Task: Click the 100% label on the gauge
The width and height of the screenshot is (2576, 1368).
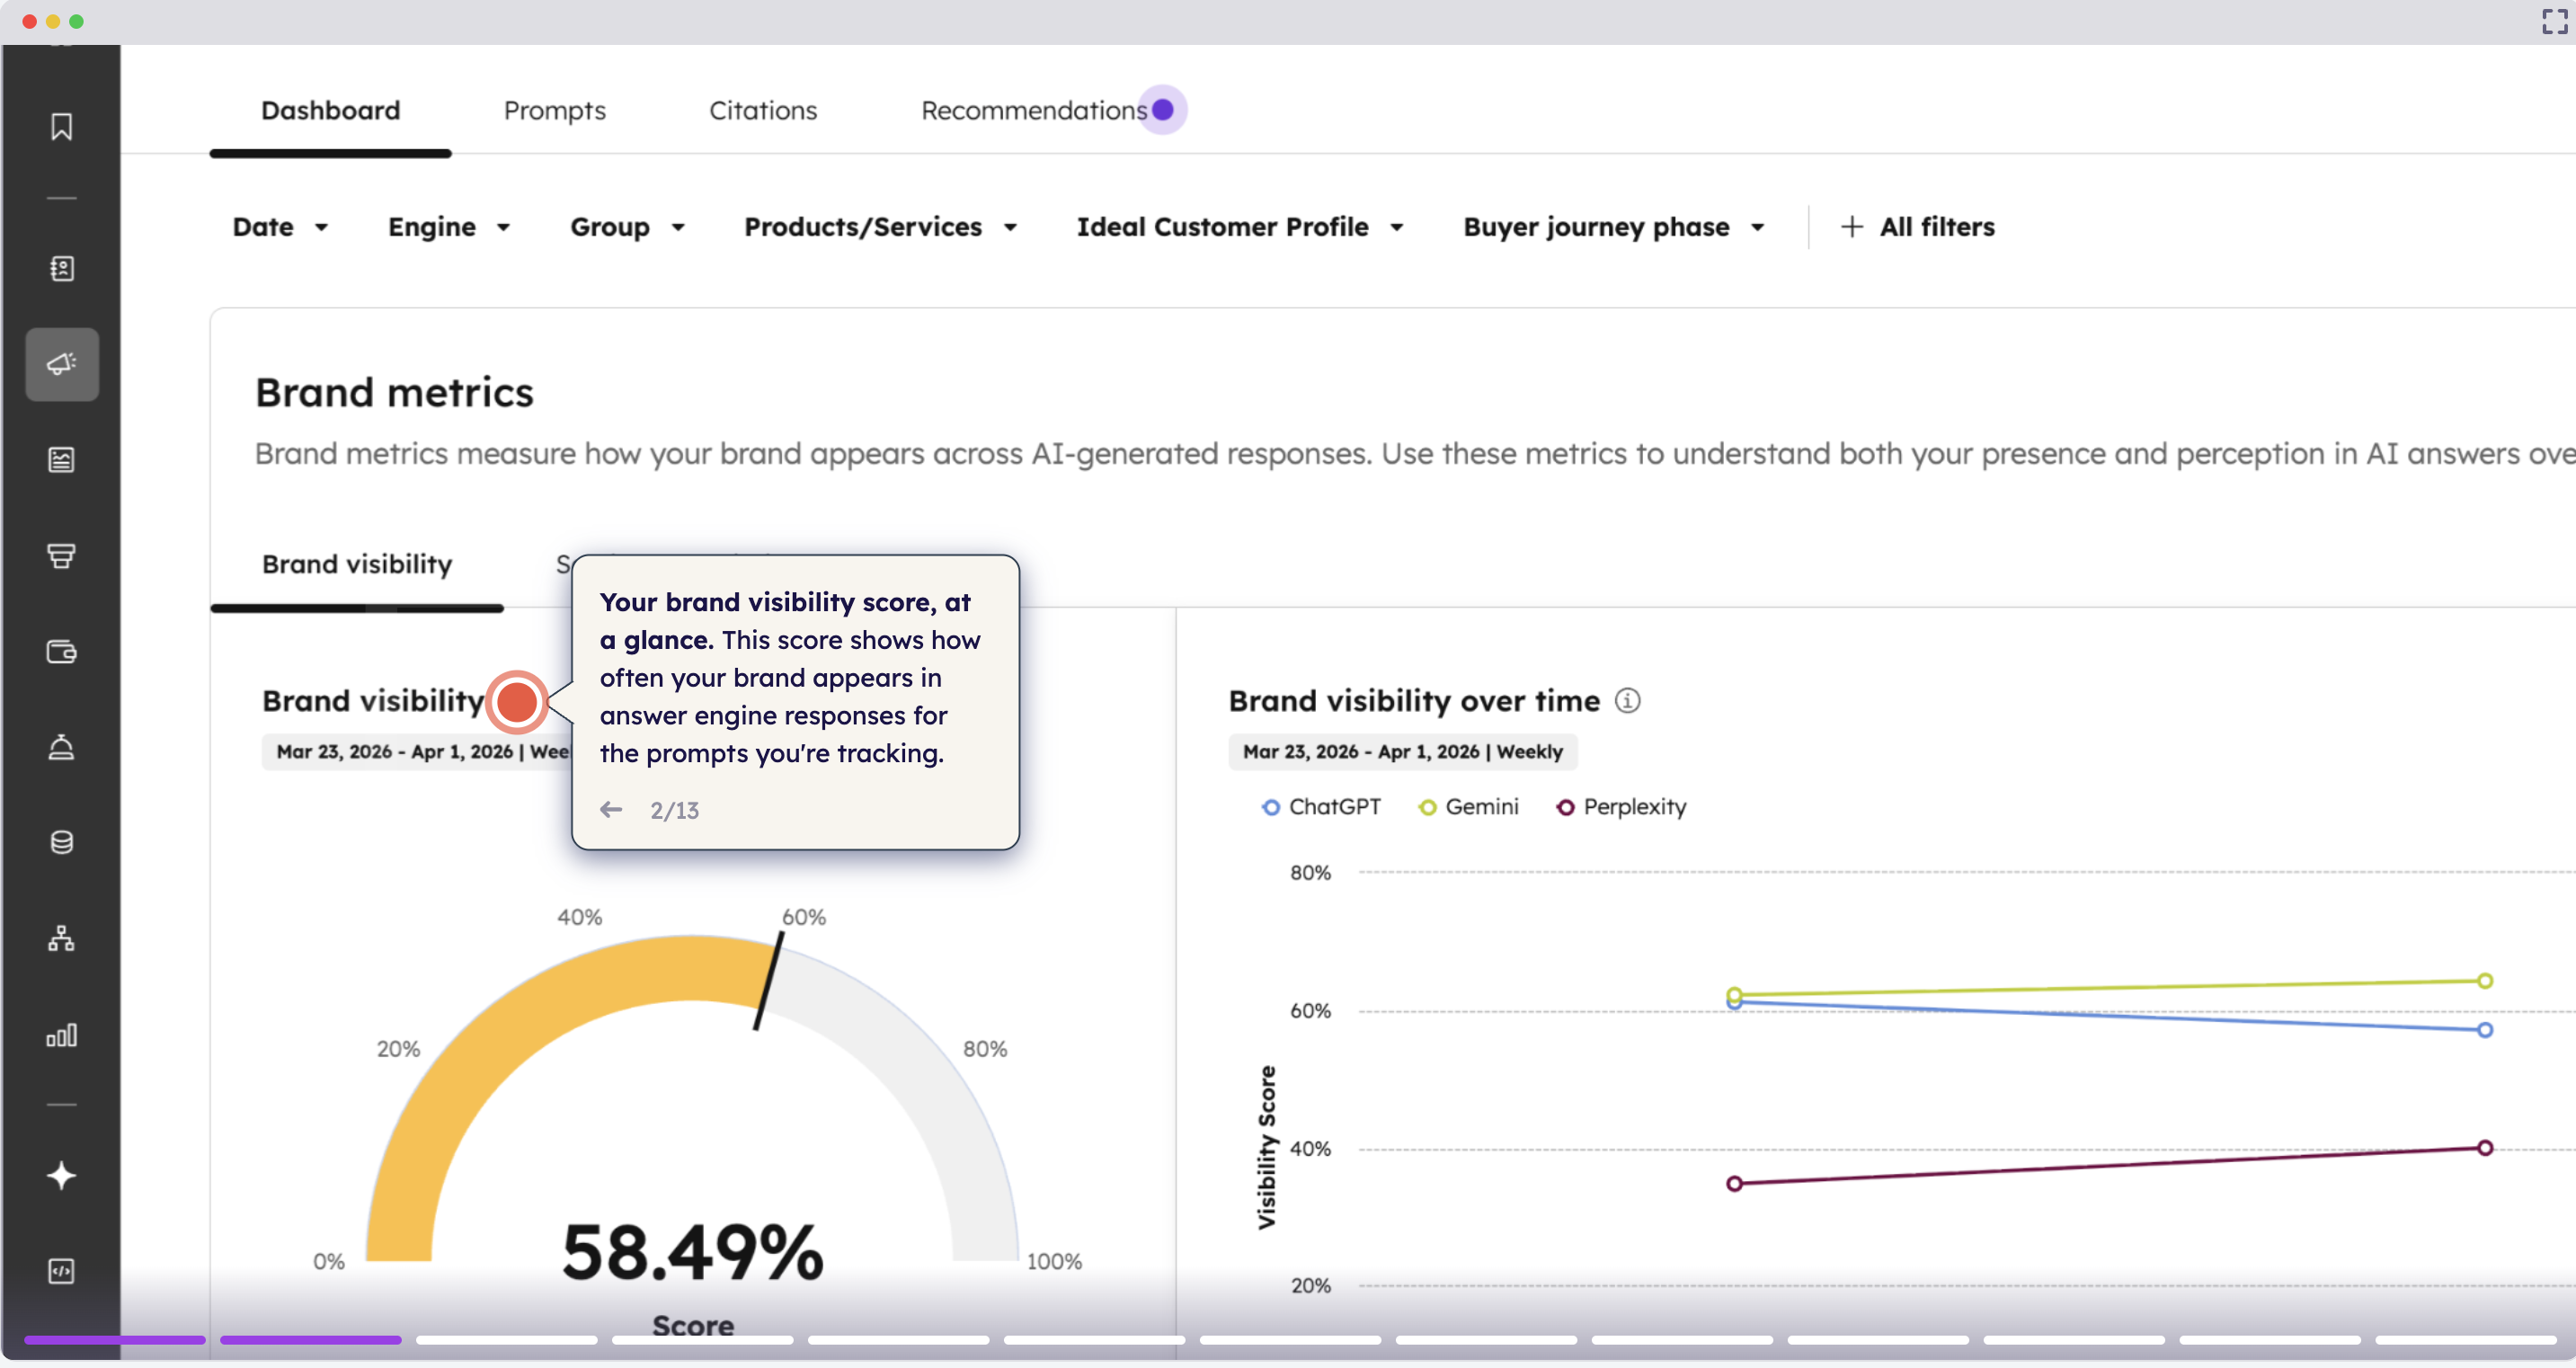Action: (x=1054, y=1262)
